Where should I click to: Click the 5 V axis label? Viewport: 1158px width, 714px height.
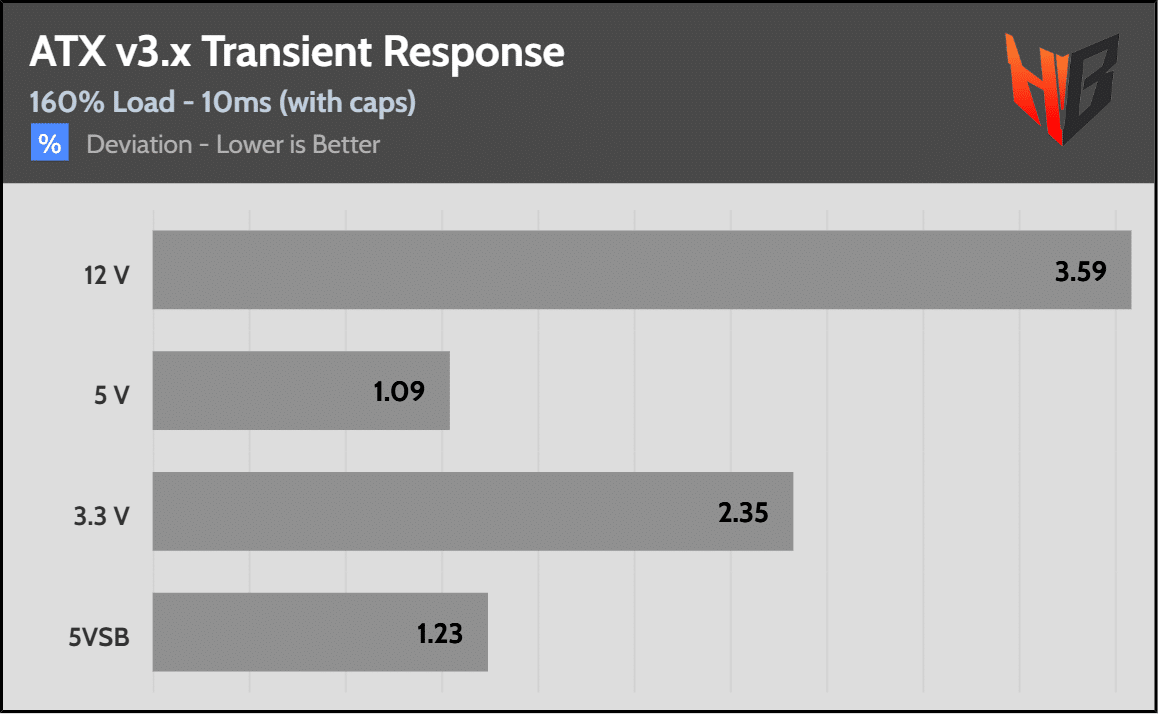pos(112,396)
